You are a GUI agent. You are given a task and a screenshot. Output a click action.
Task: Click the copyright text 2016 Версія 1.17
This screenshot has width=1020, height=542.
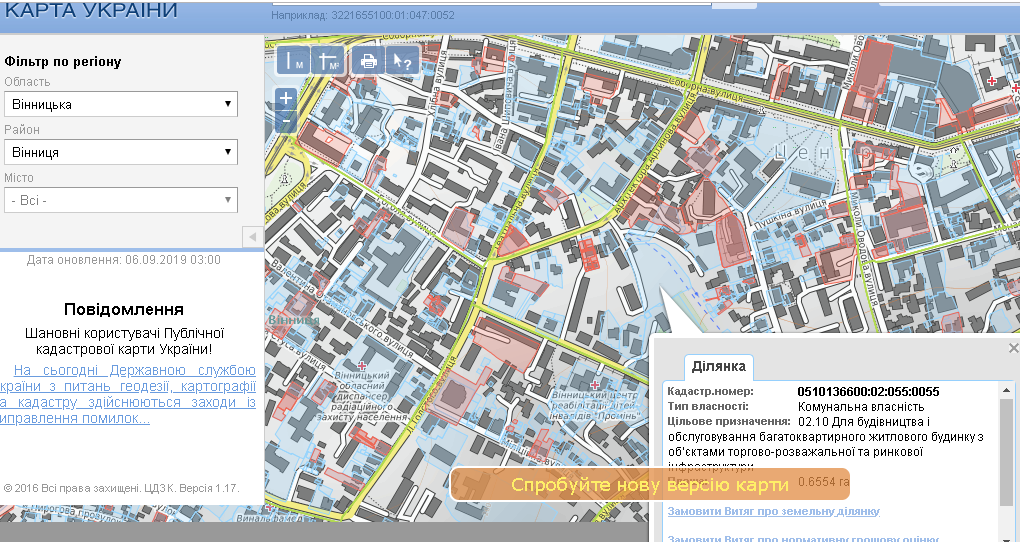[122, 488]
